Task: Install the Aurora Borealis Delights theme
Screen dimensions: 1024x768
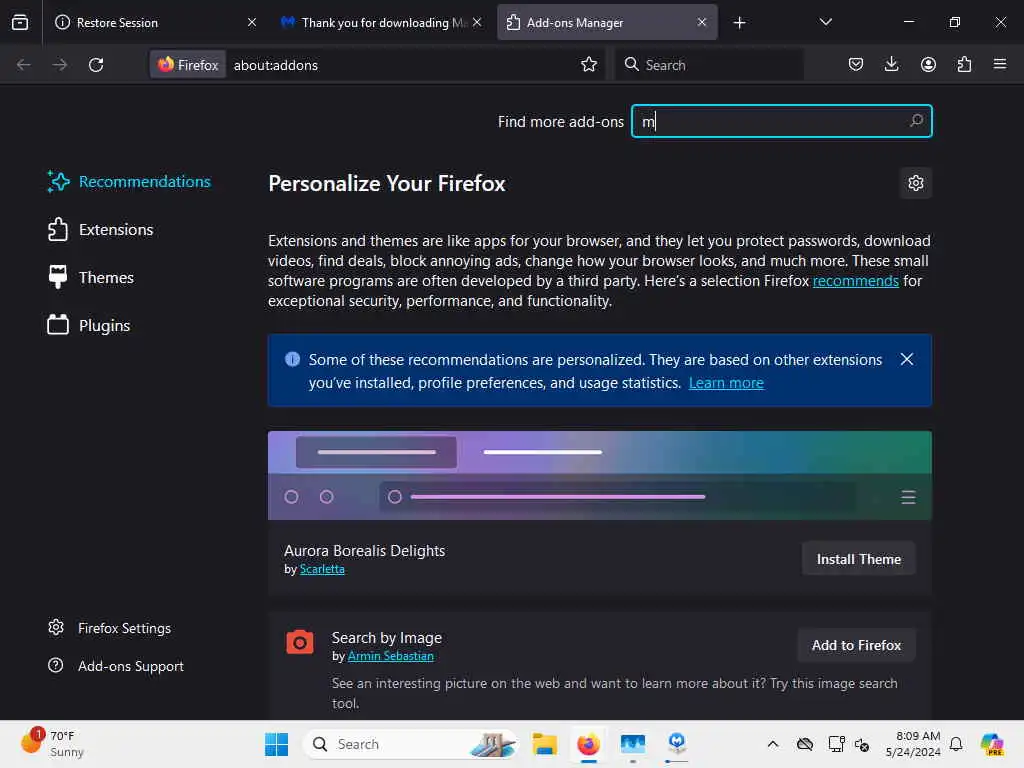Action: (858, 559)
